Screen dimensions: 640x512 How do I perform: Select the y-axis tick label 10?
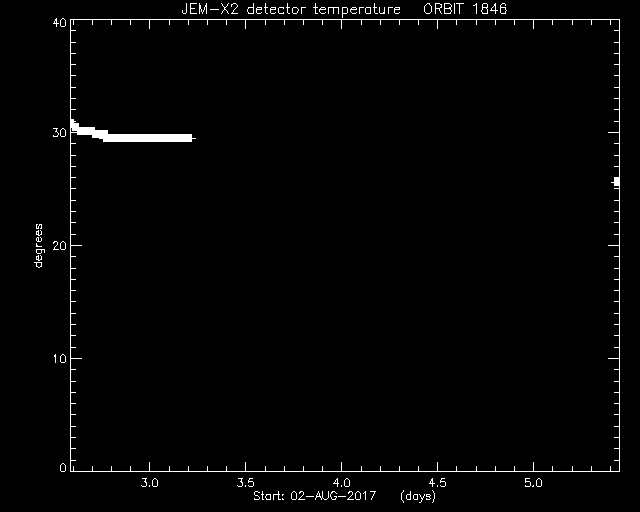(60, 358)
